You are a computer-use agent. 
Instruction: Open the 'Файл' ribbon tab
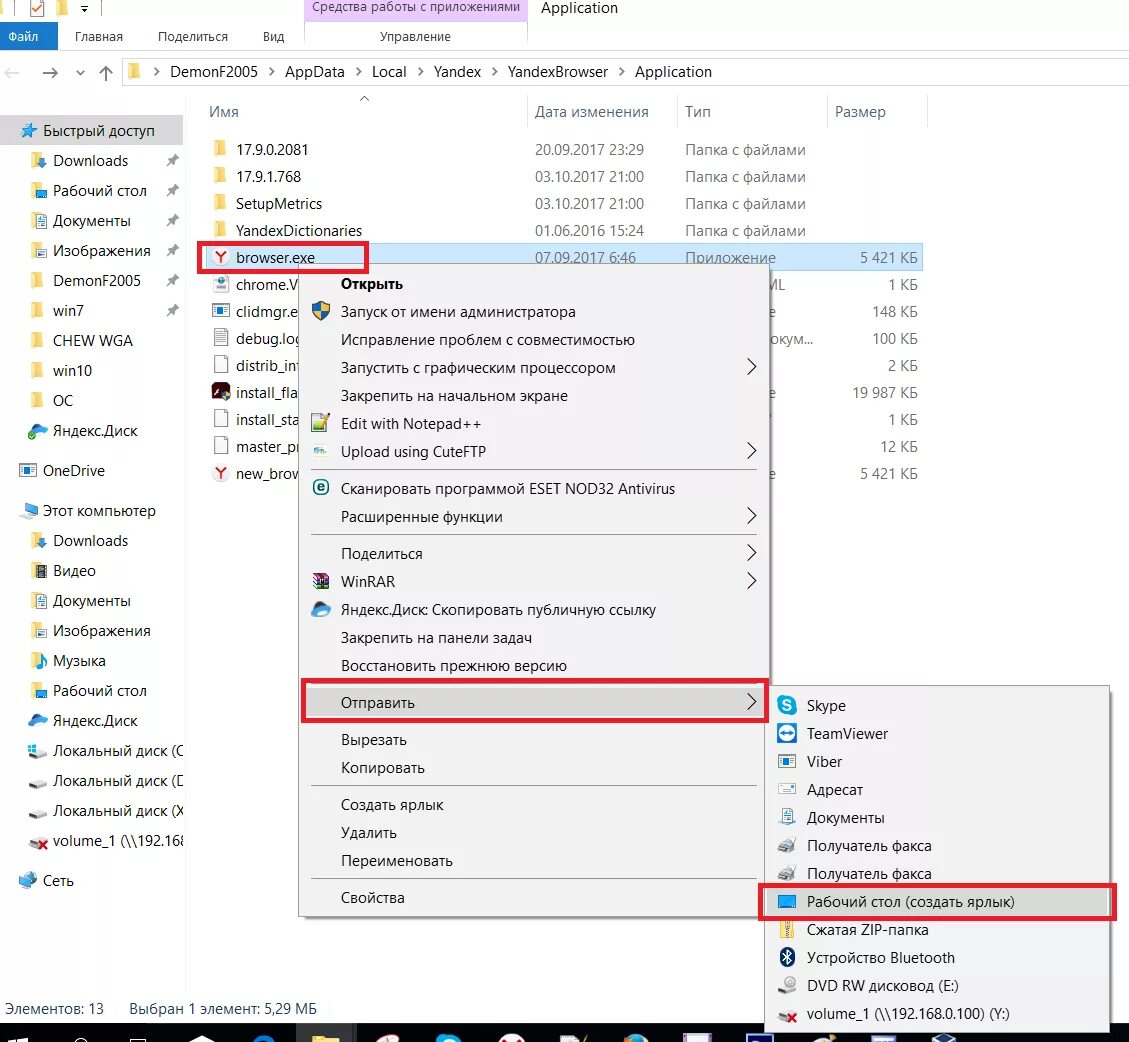(29, 36)
